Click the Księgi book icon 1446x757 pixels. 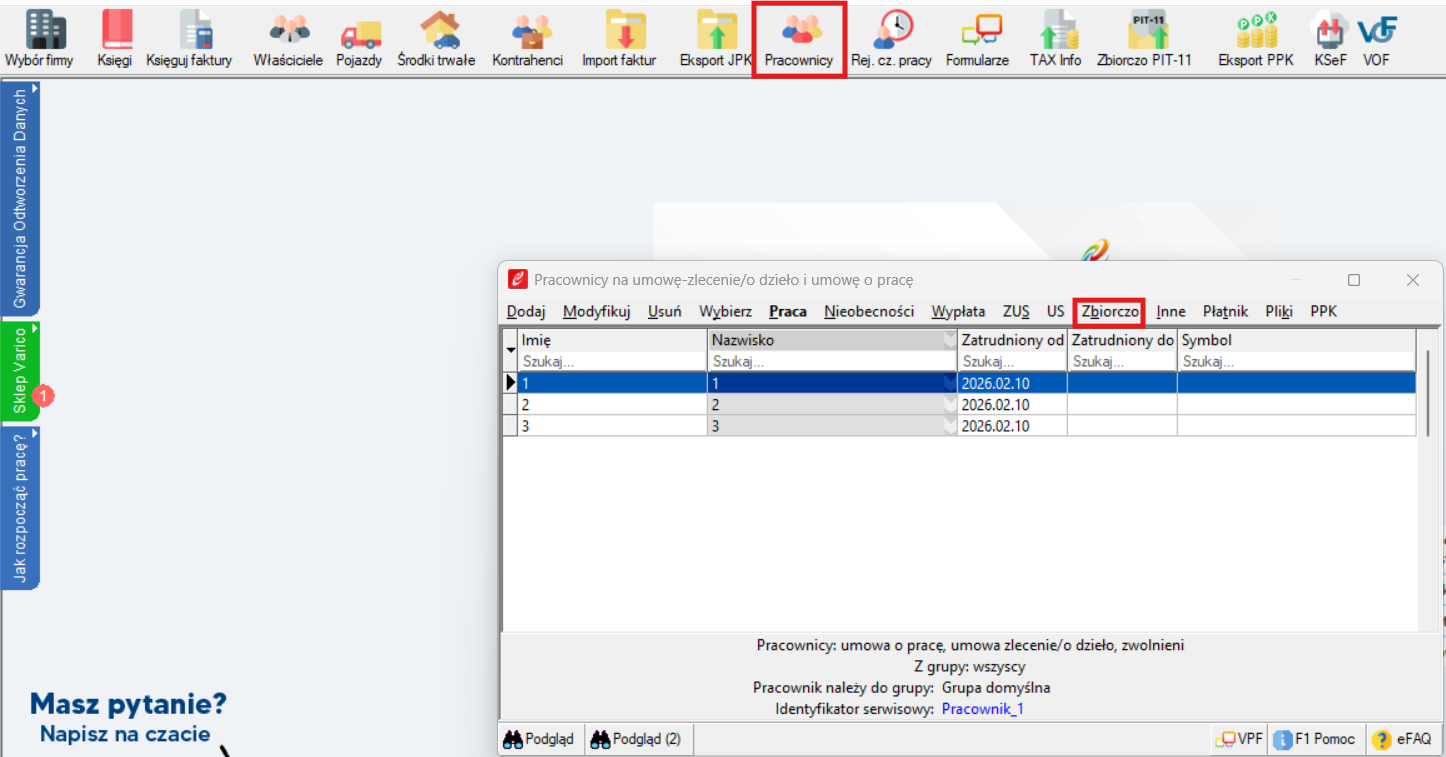(x=115, y=39)
